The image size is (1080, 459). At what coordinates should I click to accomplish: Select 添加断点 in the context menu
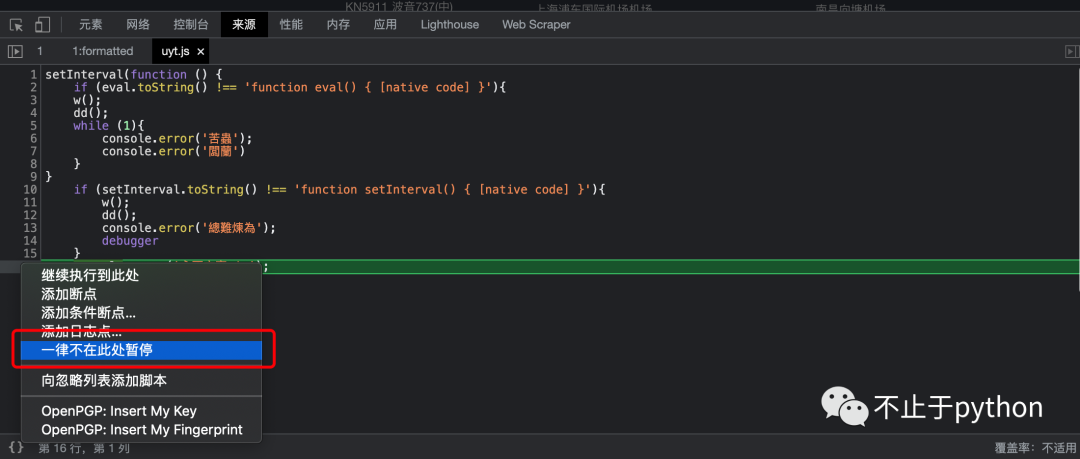click(x=69, y=294)
